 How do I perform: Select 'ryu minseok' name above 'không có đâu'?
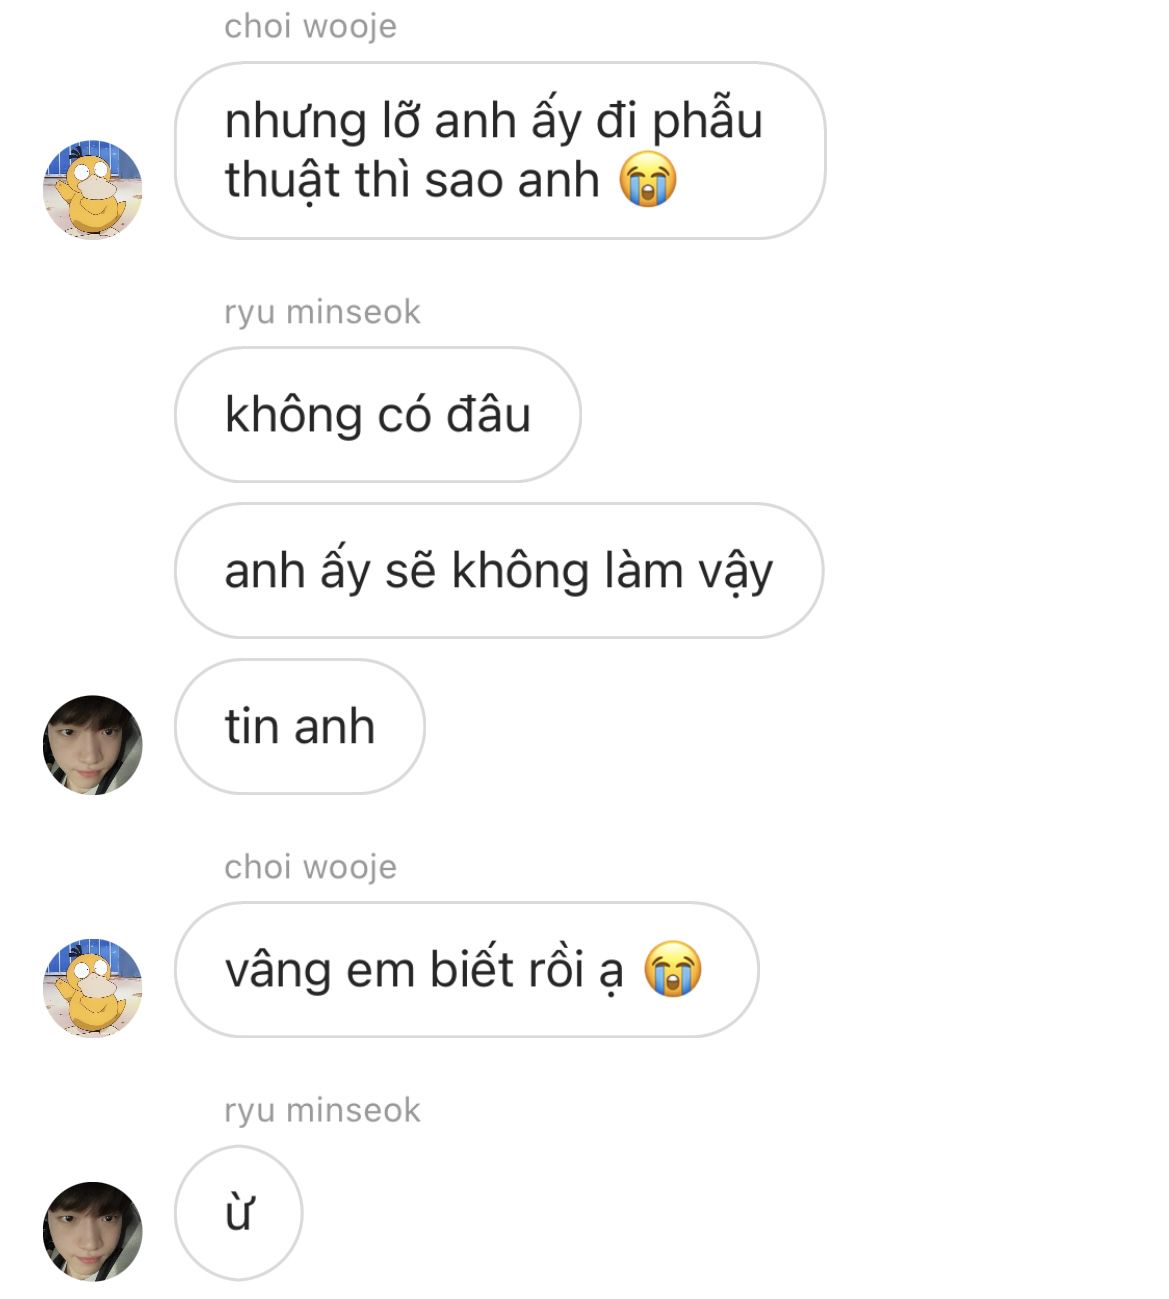[x=322, y=312]
